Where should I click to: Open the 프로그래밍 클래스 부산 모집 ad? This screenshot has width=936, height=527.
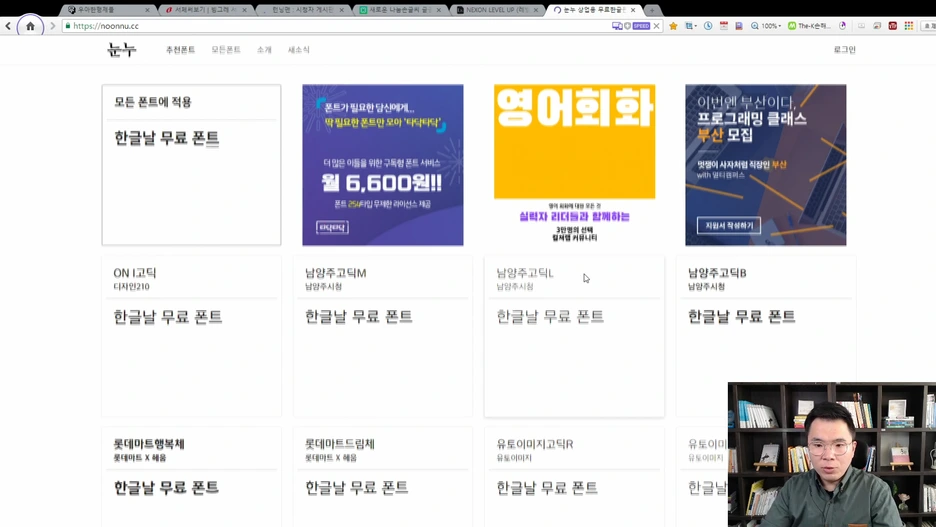[x=766, y=165]
